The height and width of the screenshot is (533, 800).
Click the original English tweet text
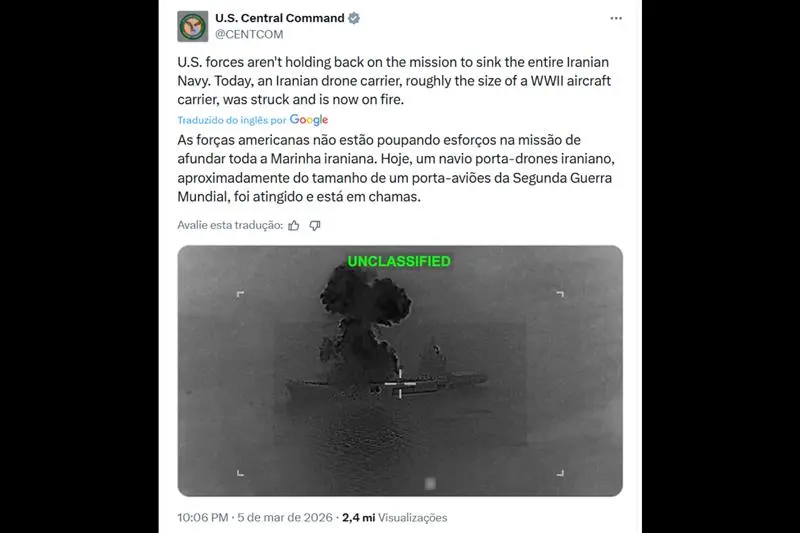click(394, 81)
